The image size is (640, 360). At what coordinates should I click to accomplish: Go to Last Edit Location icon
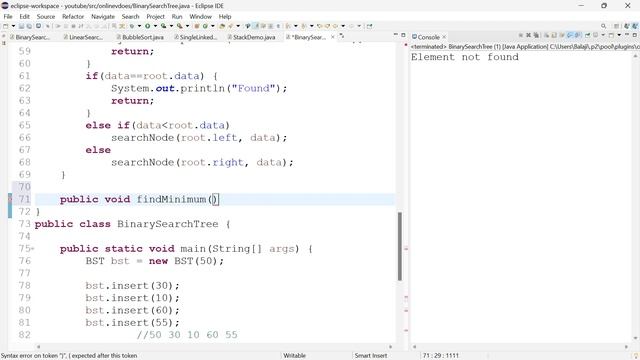click(x=320, y=26)
